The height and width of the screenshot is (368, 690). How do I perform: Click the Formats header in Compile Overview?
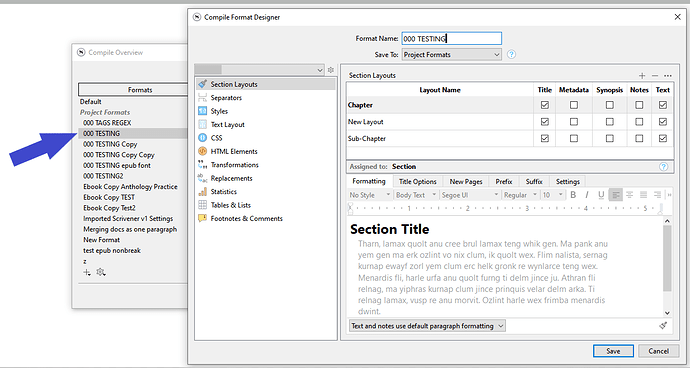click(133, 90)
